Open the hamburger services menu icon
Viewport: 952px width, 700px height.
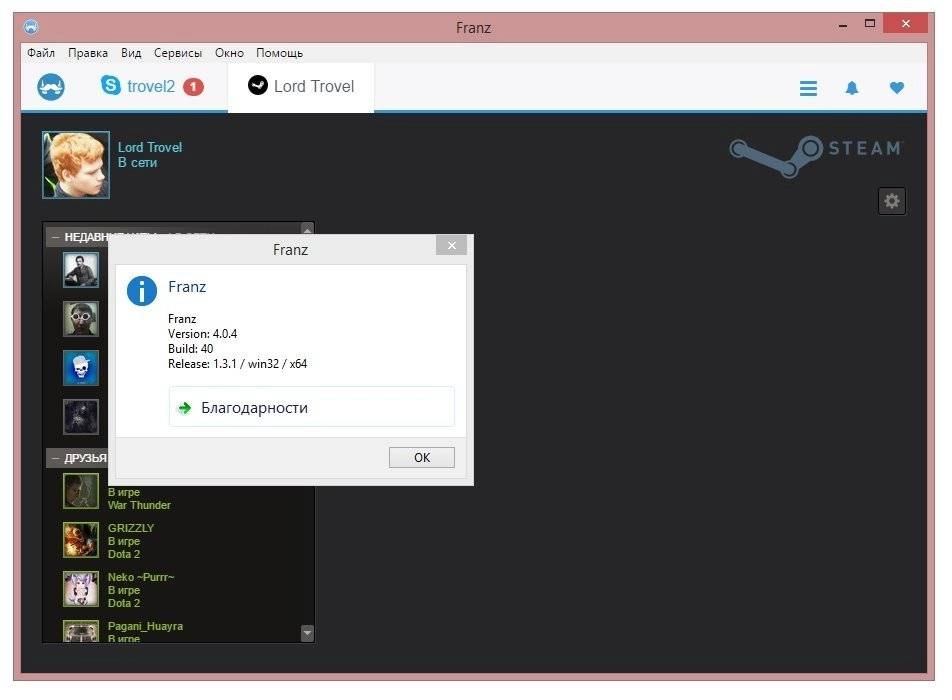808,89
